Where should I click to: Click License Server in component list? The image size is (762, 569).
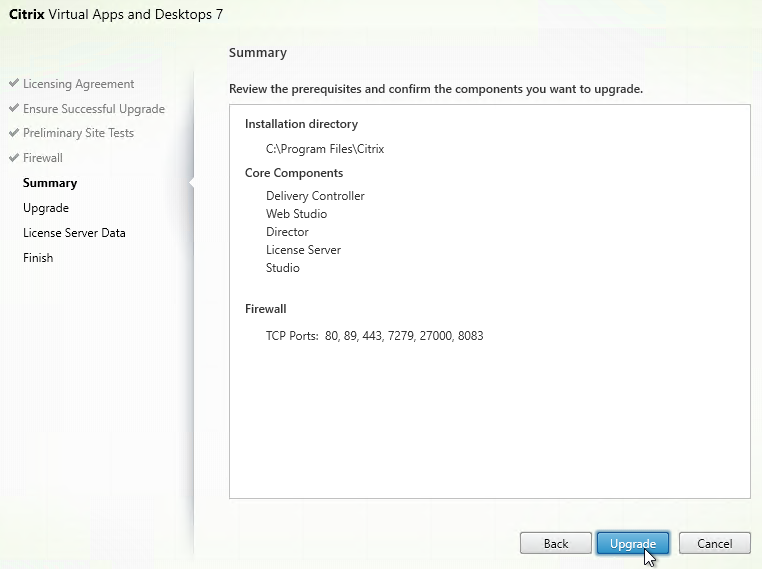[x=303, y=250]
